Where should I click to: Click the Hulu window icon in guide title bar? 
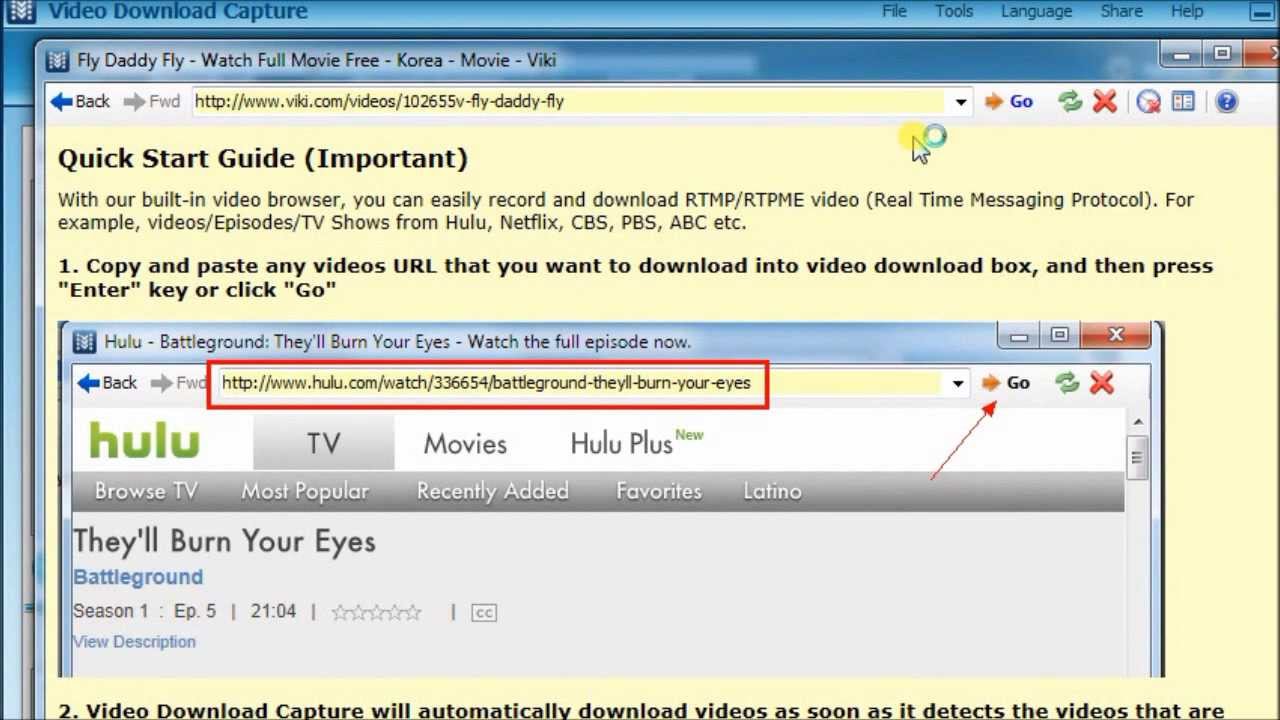pyautogui.click(x=86, y=342)
